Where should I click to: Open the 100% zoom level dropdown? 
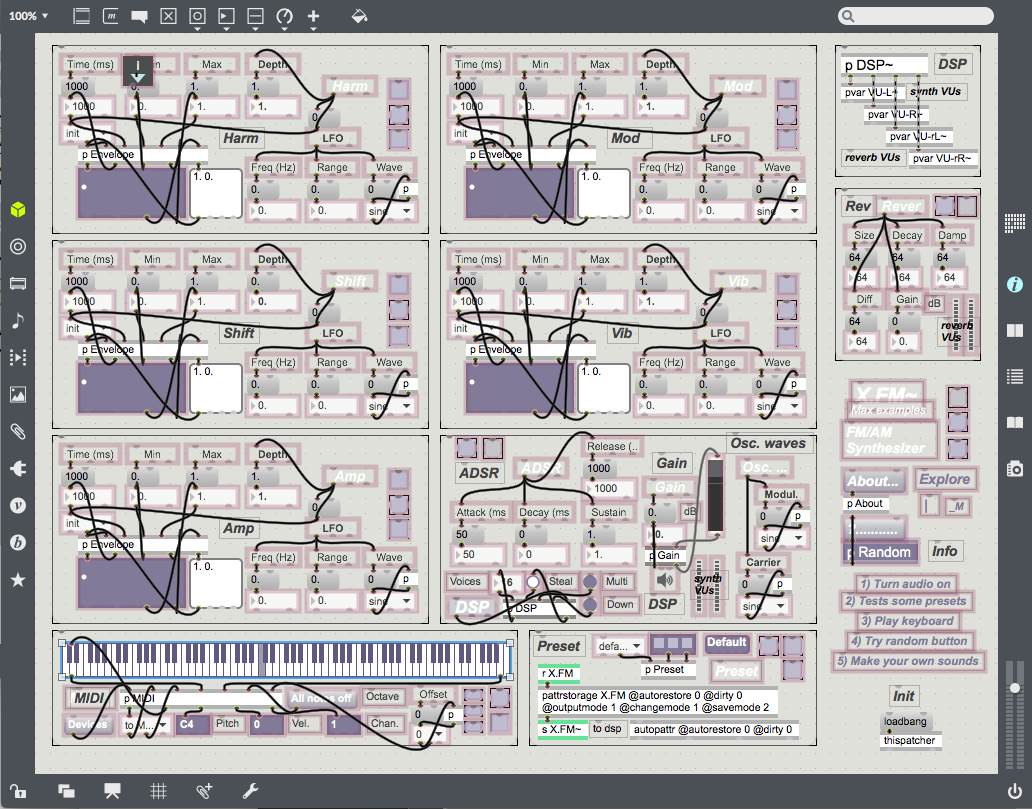pos(29,16)
